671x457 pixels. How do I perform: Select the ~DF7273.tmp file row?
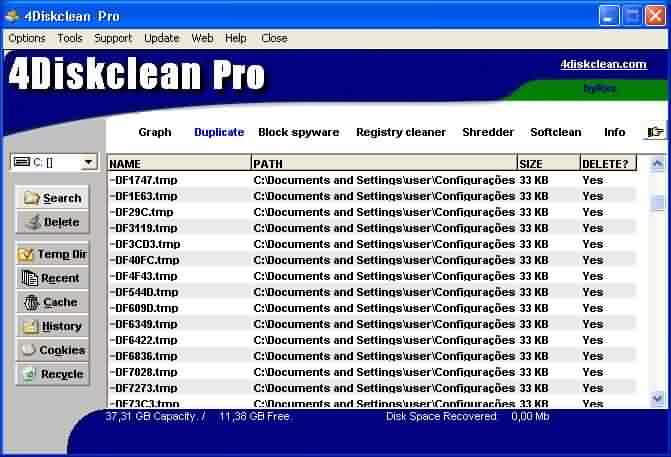click(x=371, y=388)
